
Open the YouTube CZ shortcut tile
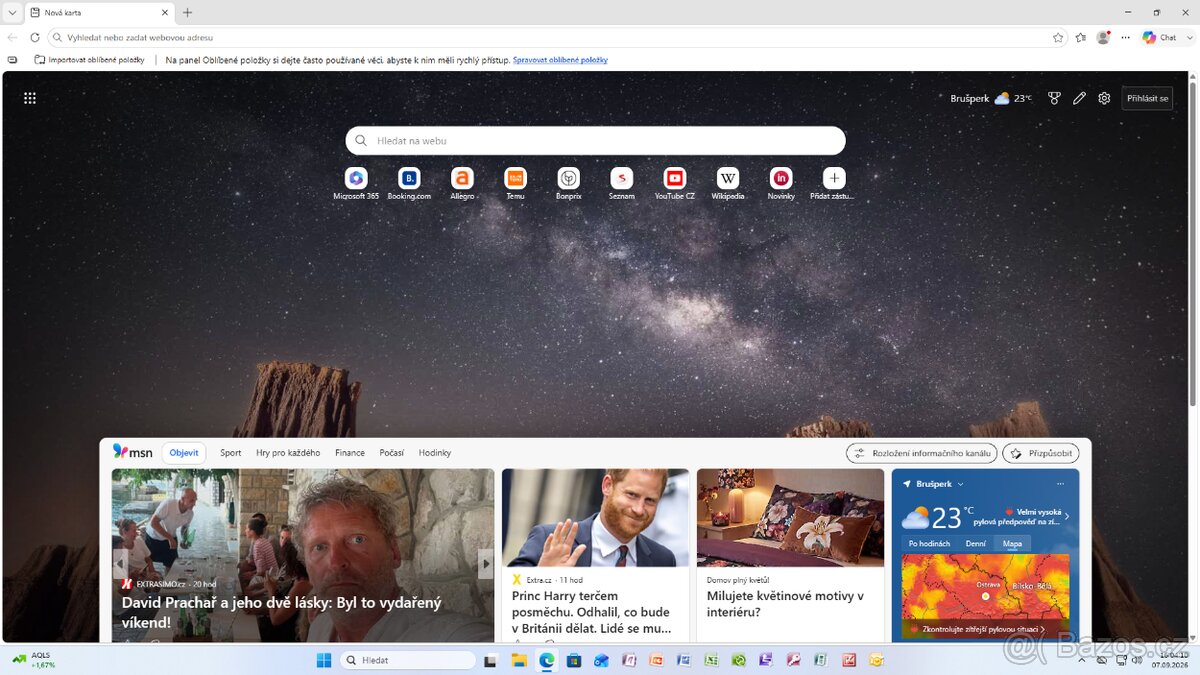[x=675, y=183]
